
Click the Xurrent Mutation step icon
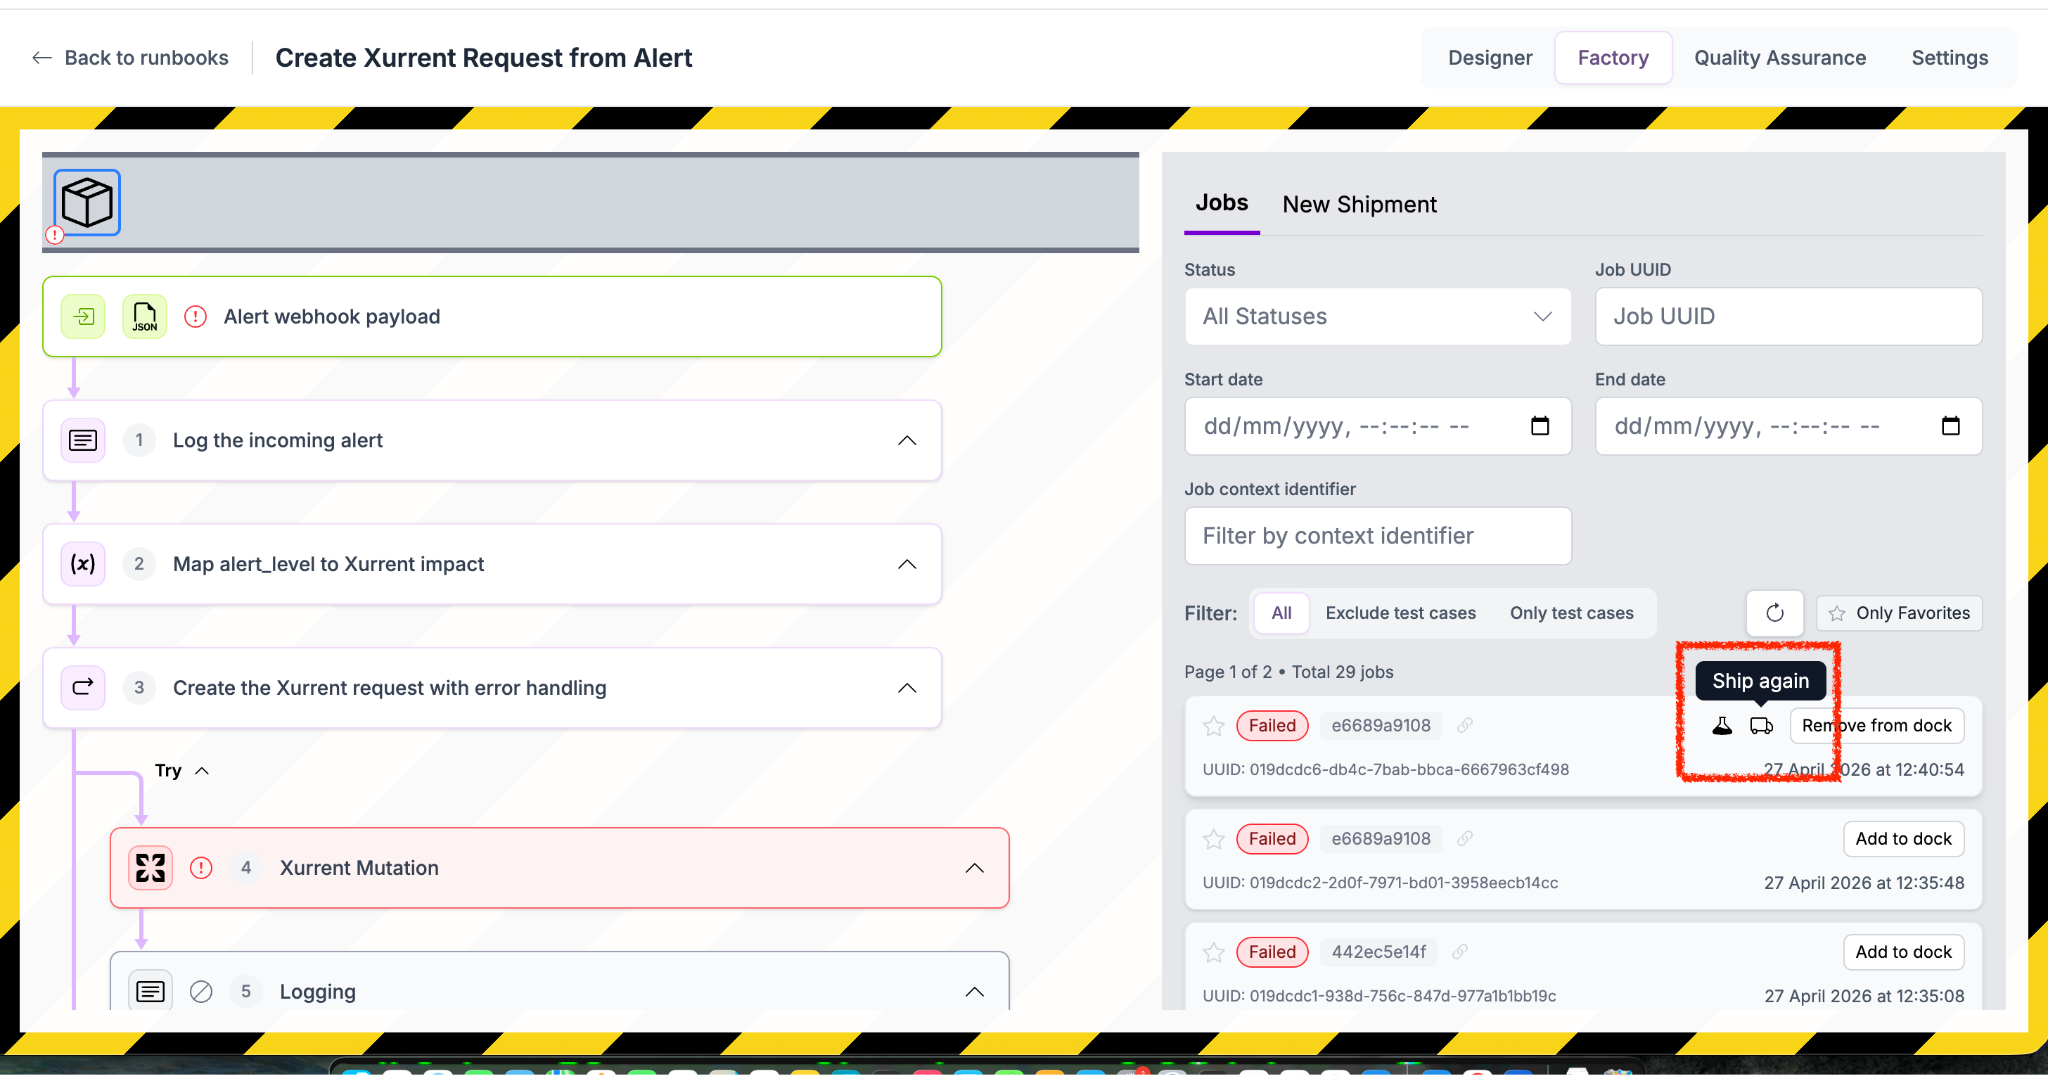coord(150,868)
